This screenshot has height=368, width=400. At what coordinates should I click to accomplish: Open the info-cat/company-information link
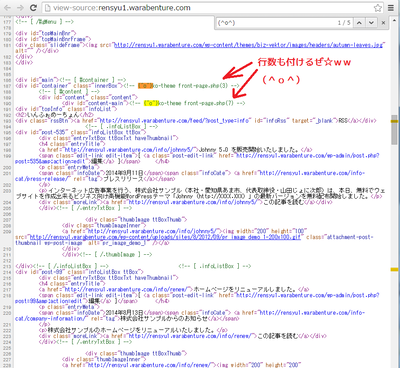click(190, 315)
